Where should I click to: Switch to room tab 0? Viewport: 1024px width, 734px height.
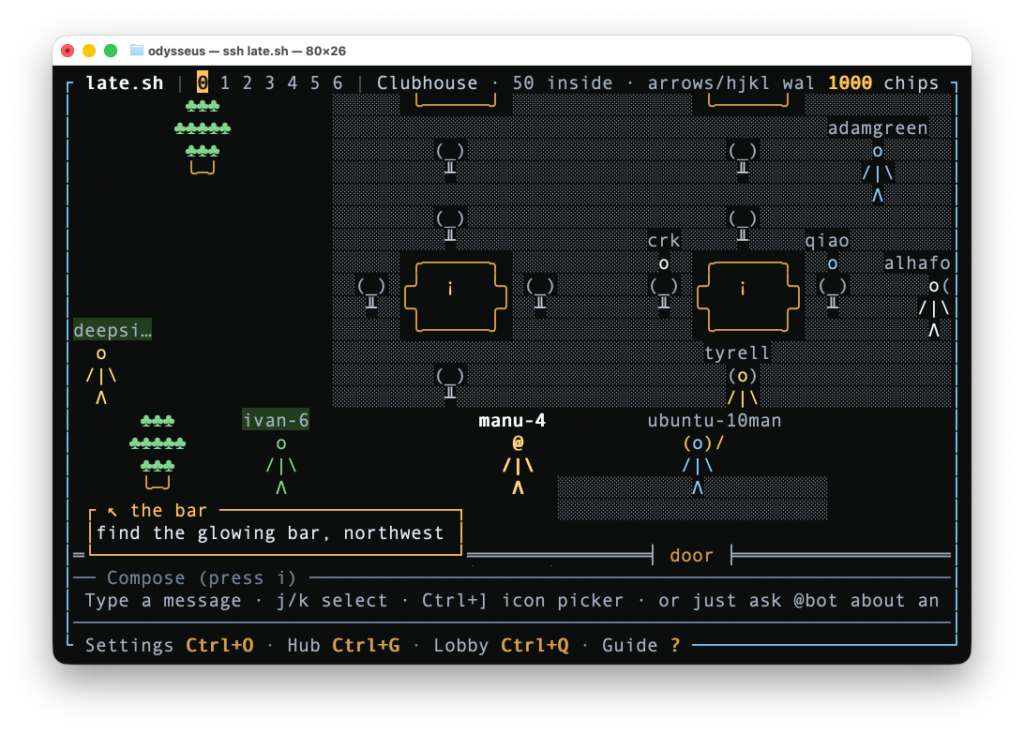(x=202, y=83)
